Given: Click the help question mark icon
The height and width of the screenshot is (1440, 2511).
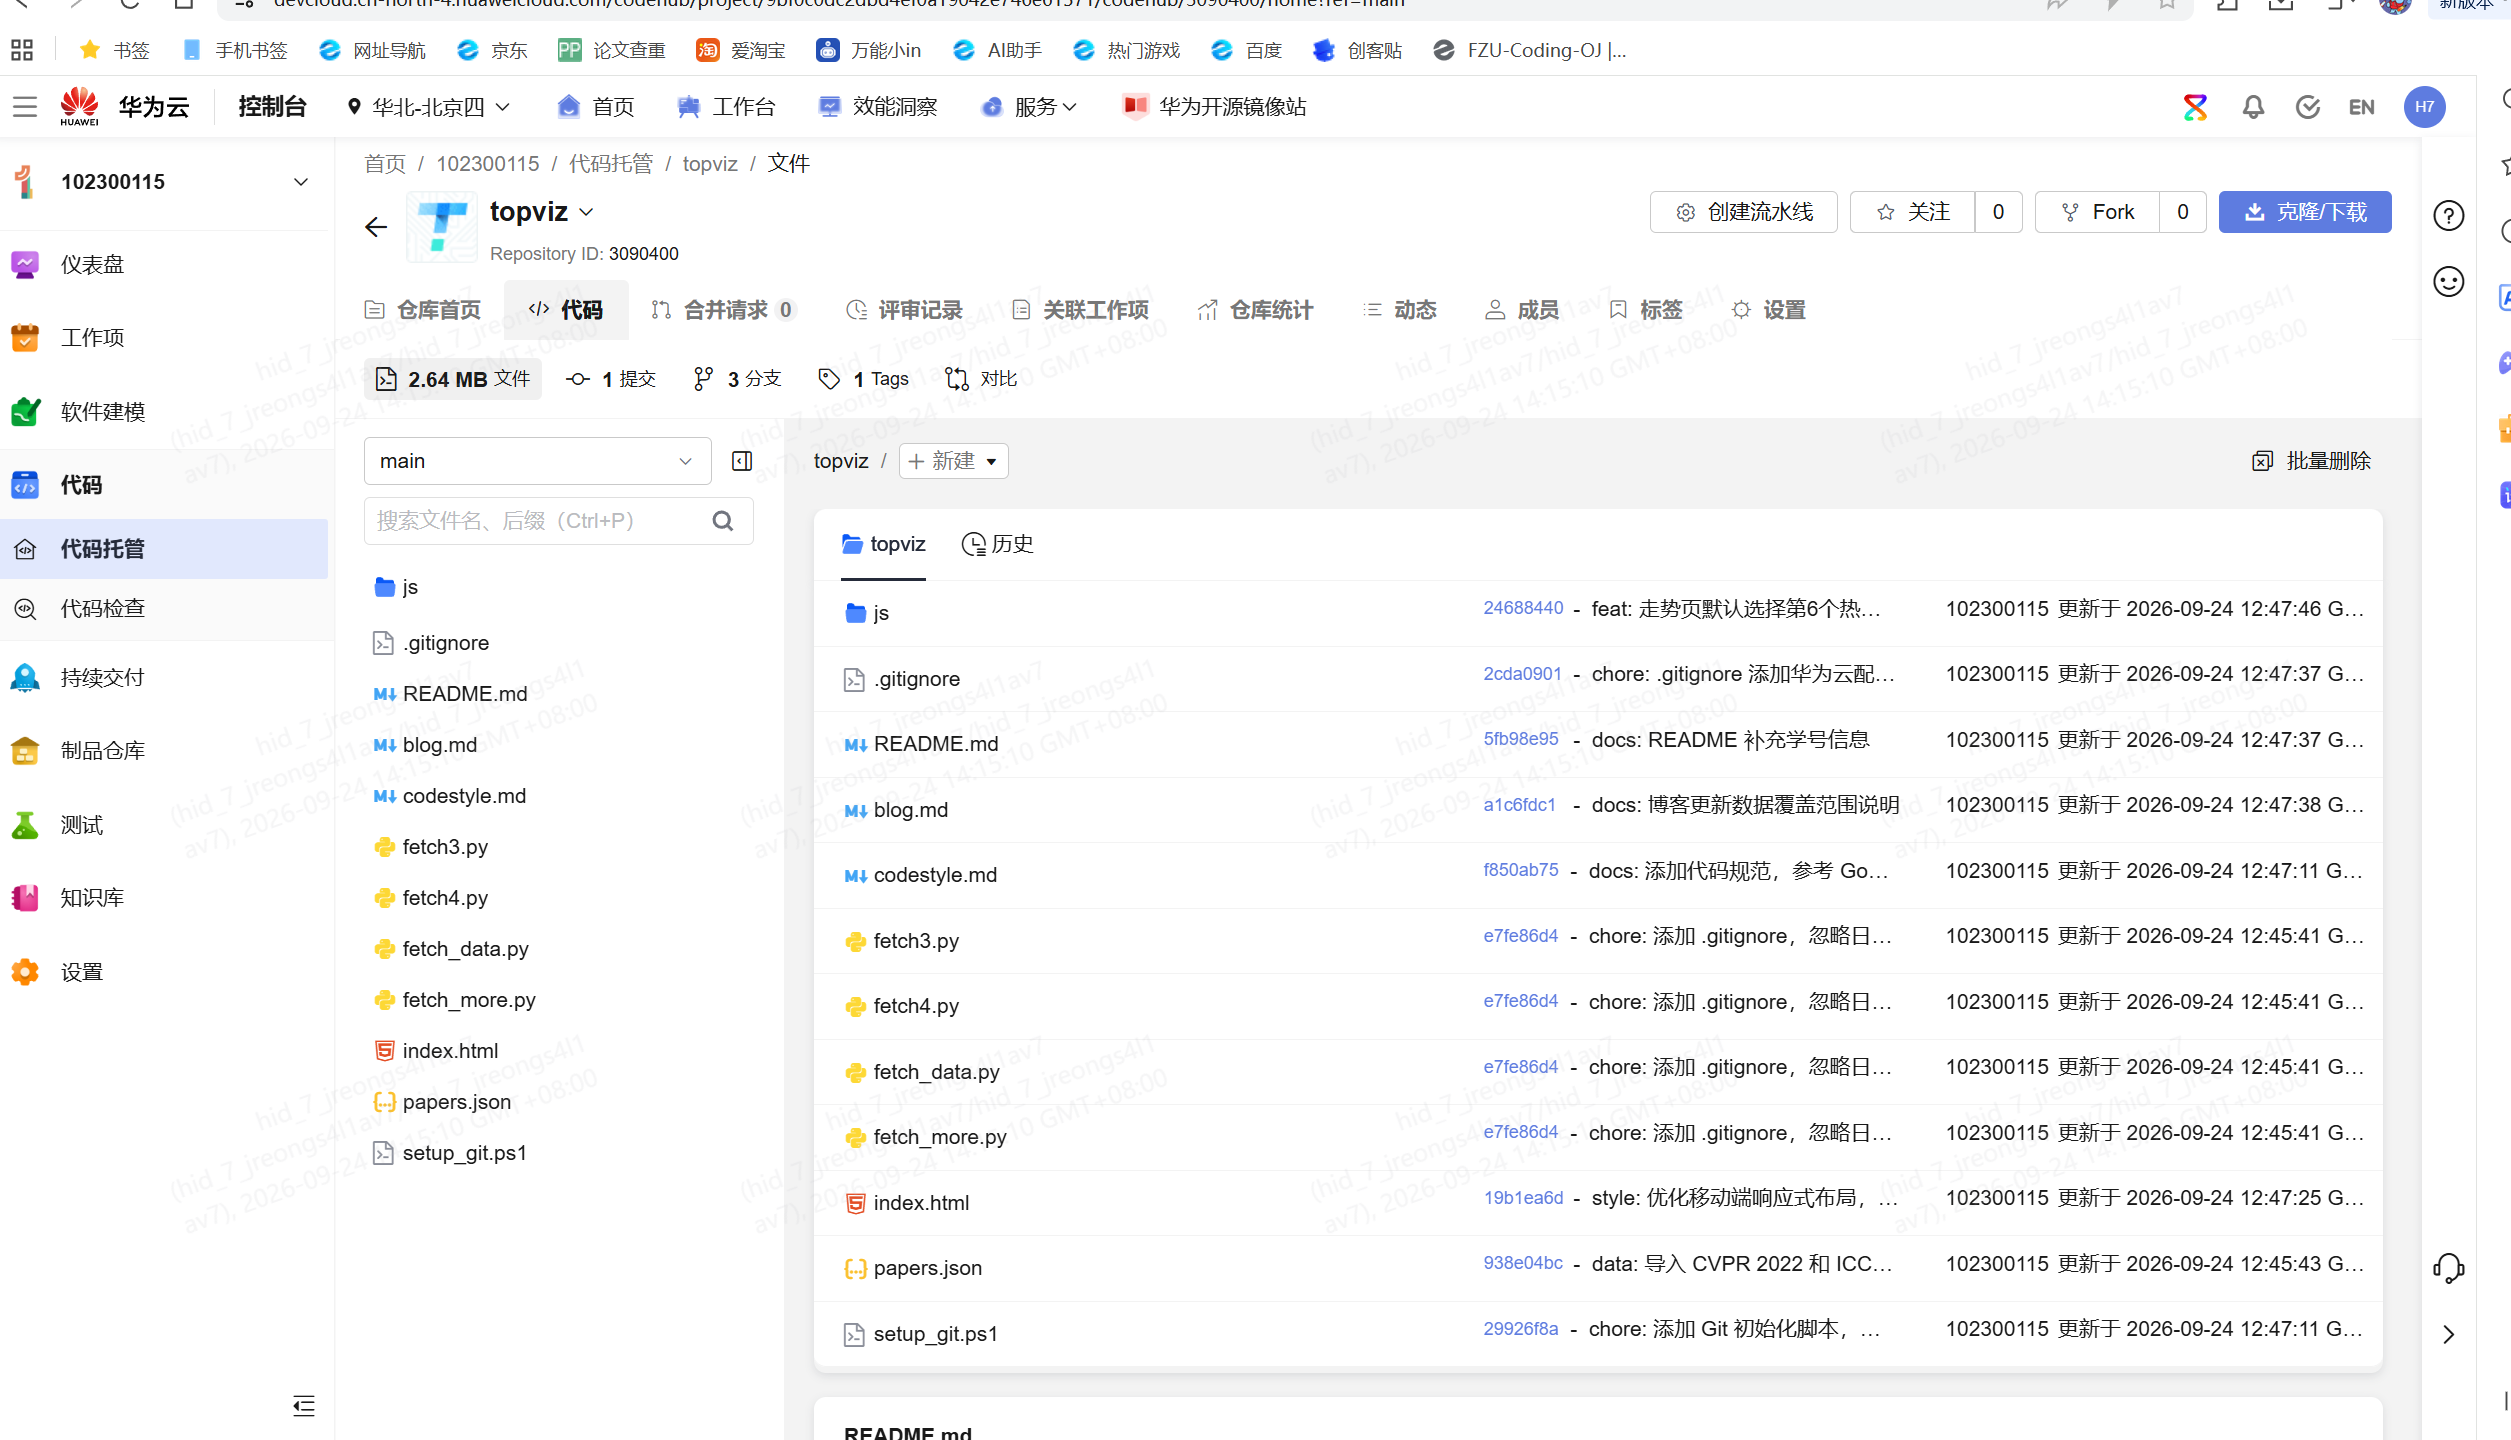Looking at the screenshot, I should (x=2448, y=215).
